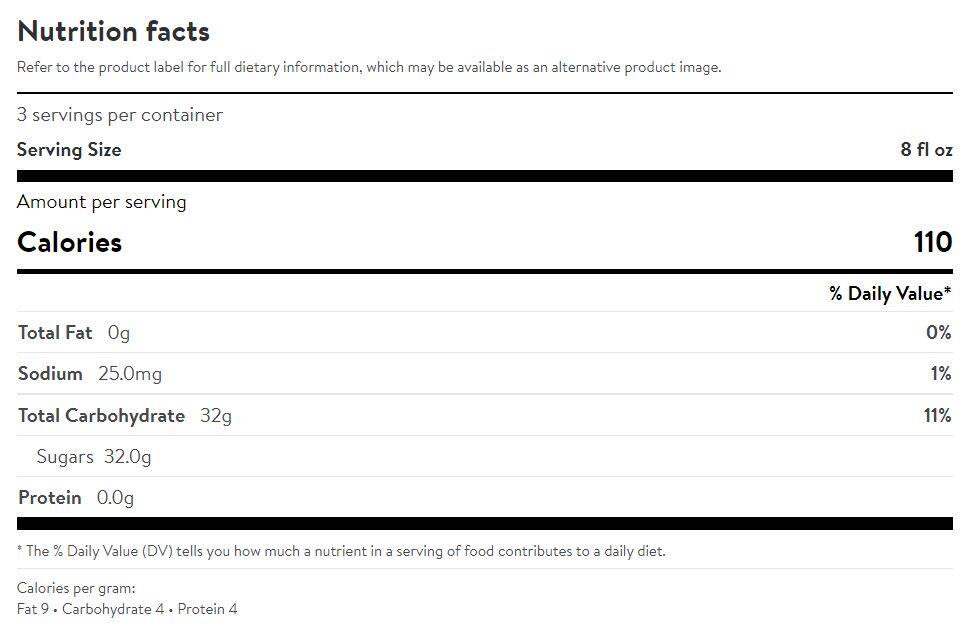Select the 3 servings per container text

pyautogui.click(x=120, y=115)
